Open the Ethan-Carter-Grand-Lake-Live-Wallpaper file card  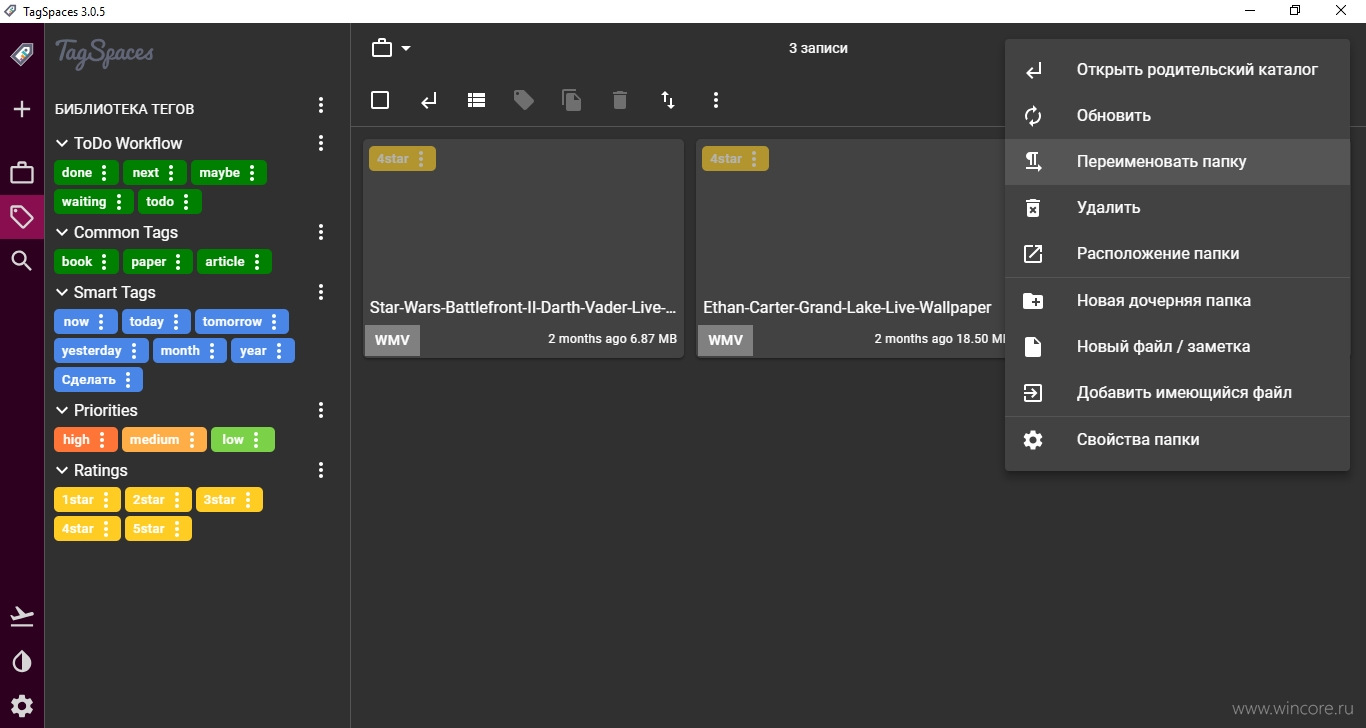coord(851,249)
